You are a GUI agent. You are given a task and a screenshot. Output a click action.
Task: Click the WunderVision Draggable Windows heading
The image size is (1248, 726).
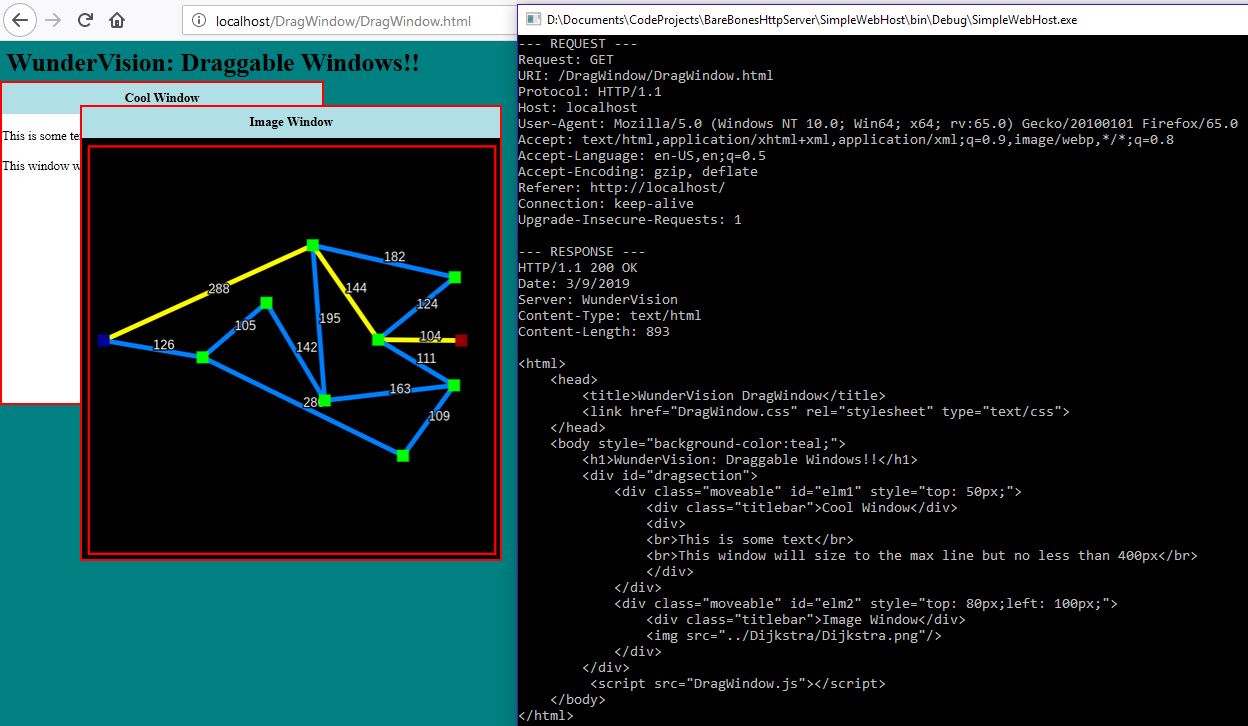point(213,62)
